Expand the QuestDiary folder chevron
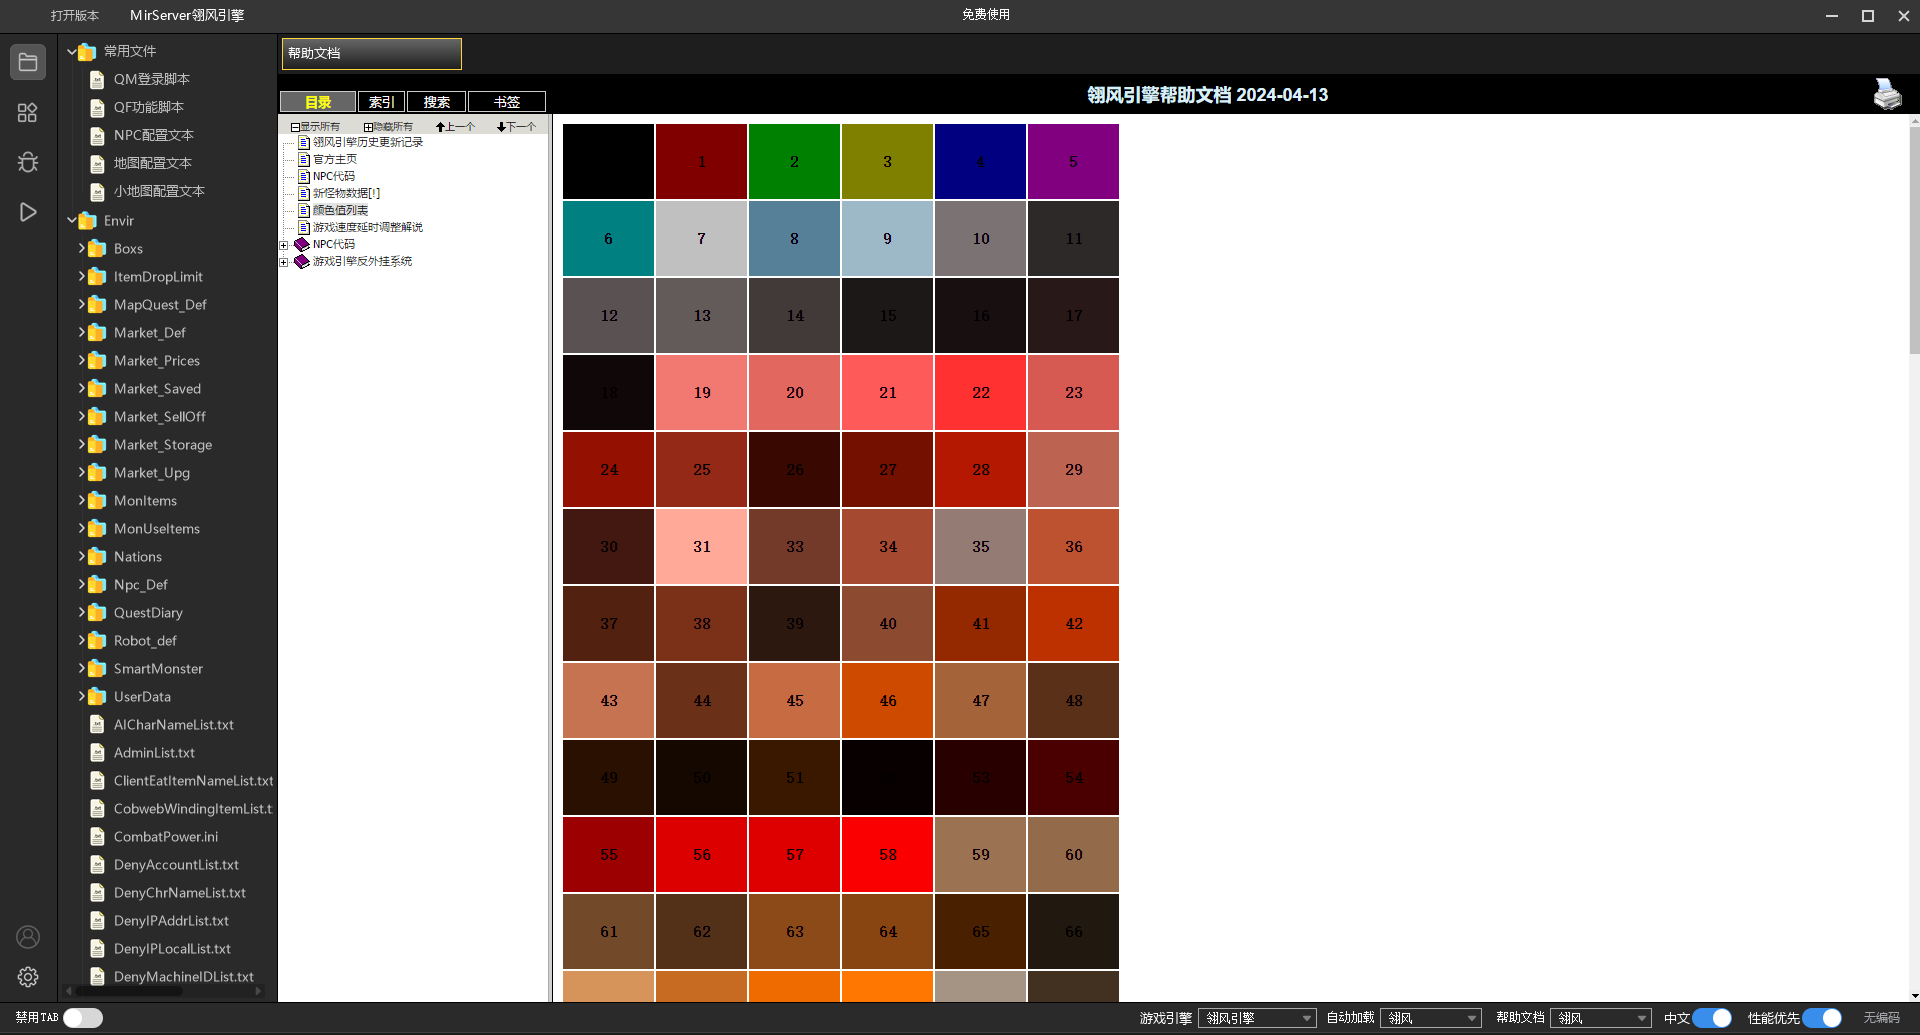This screenshot has width=1920, height=1035. [82, 612]
